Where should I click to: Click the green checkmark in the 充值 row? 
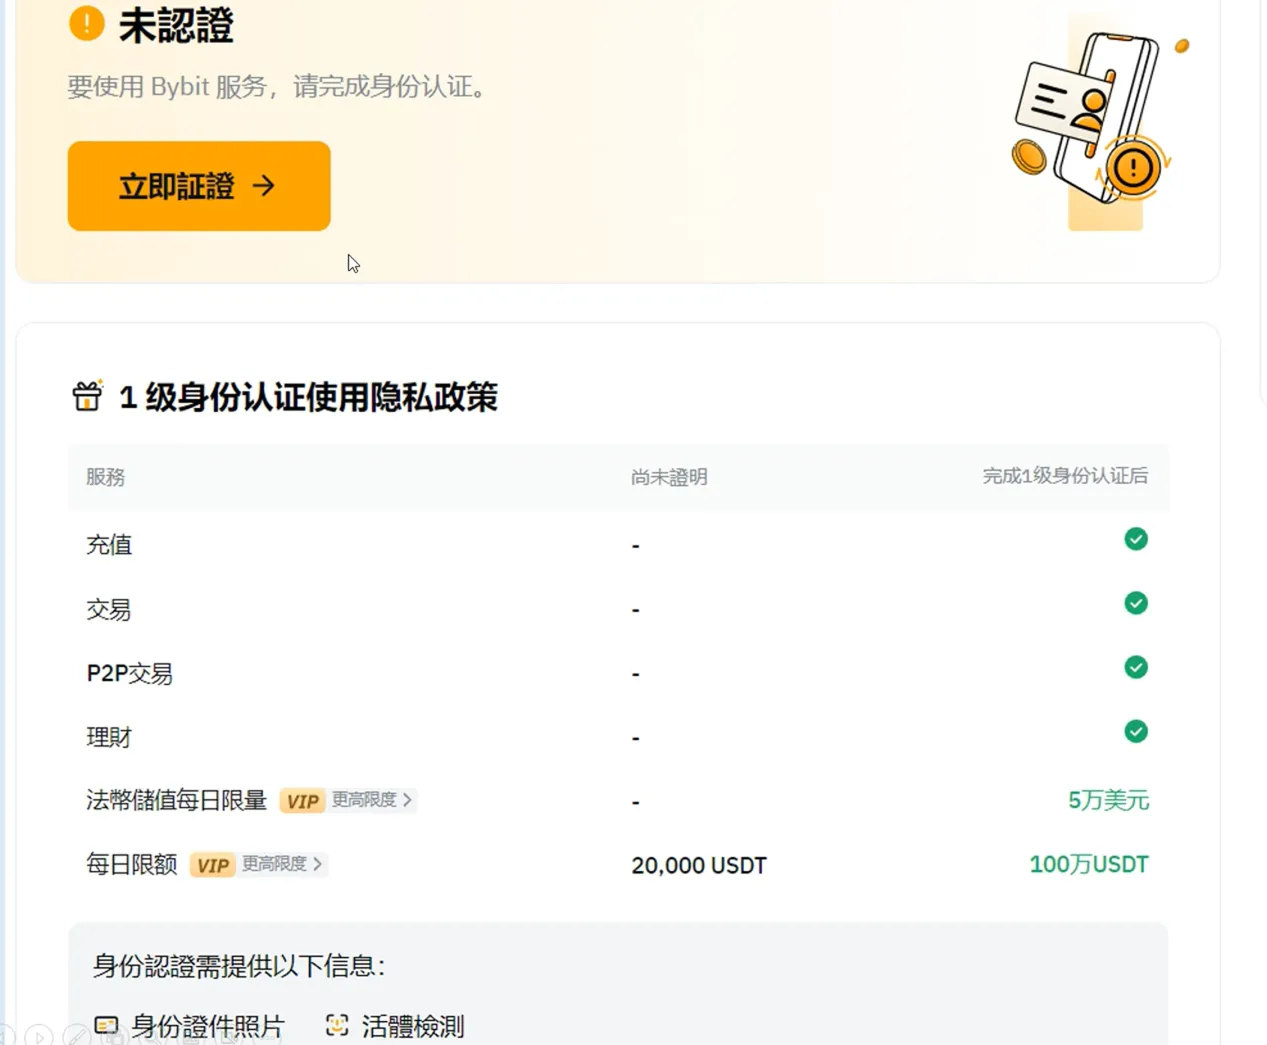click(1135, 539)
